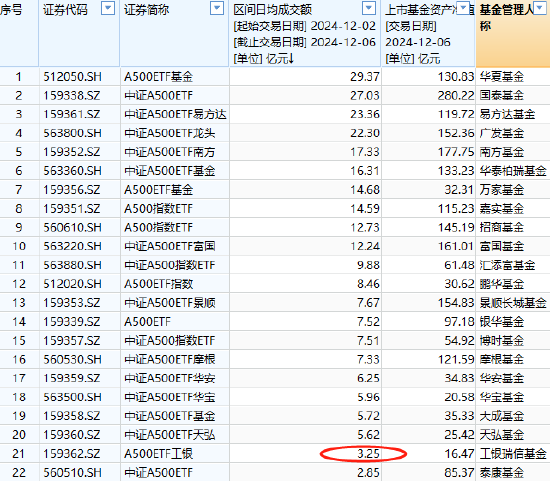Select the name cell 中证A500ETF华宝
The width and height of the screenshot is (550, 481).
[x=170, y=397]
